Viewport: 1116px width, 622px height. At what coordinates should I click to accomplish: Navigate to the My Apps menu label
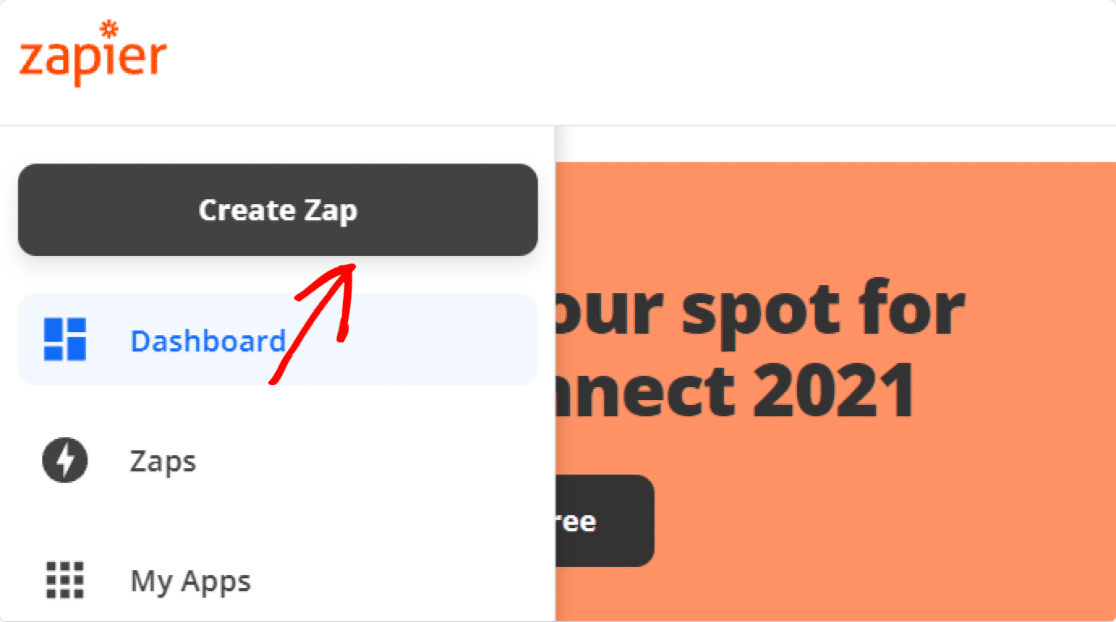[x=190, y=581]
